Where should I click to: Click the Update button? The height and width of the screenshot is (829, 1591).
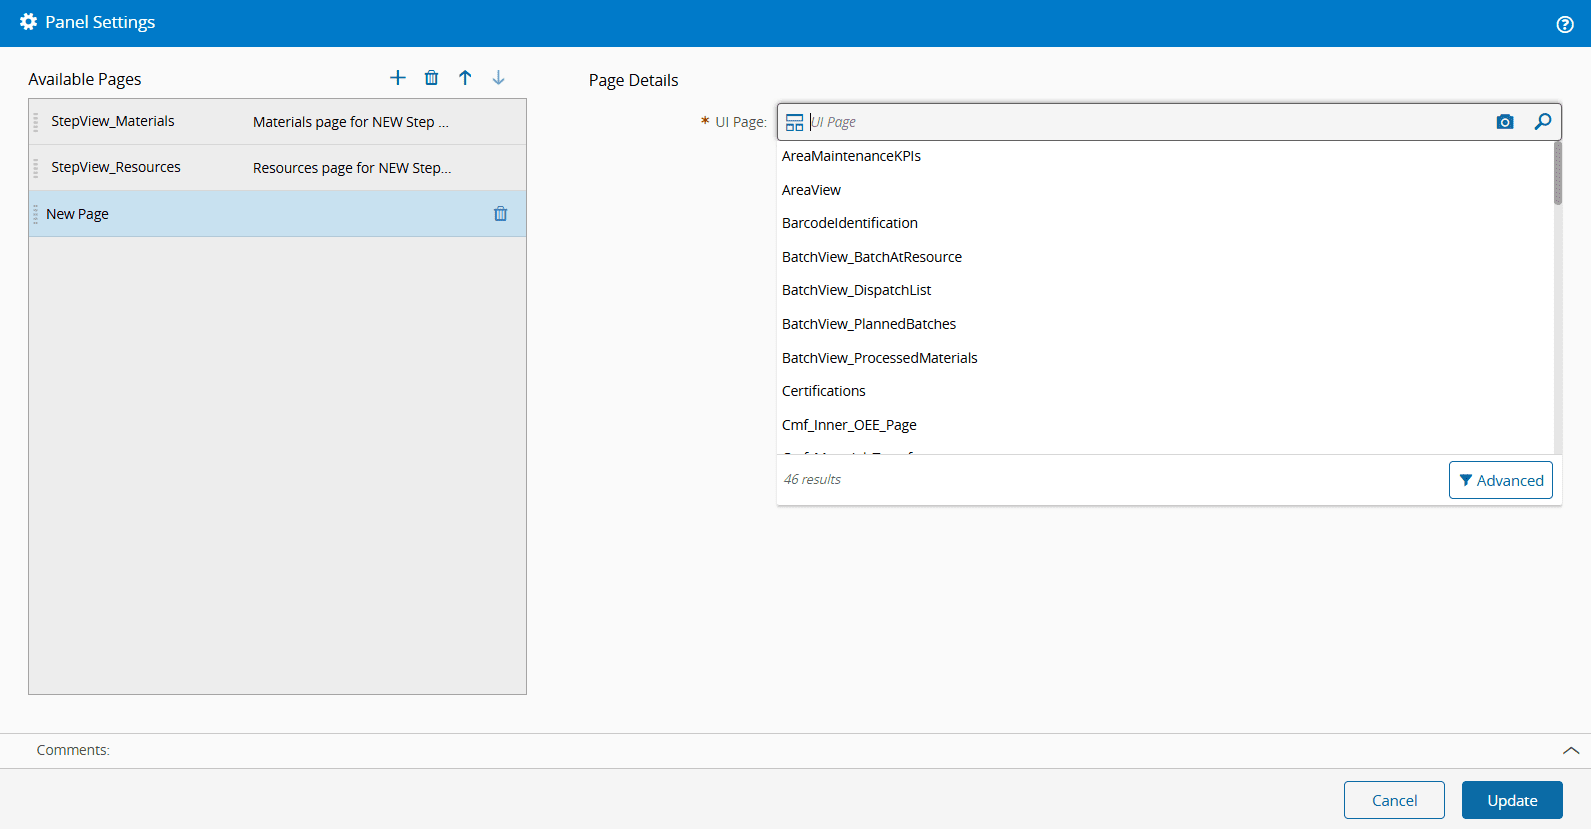point(1511,800)
